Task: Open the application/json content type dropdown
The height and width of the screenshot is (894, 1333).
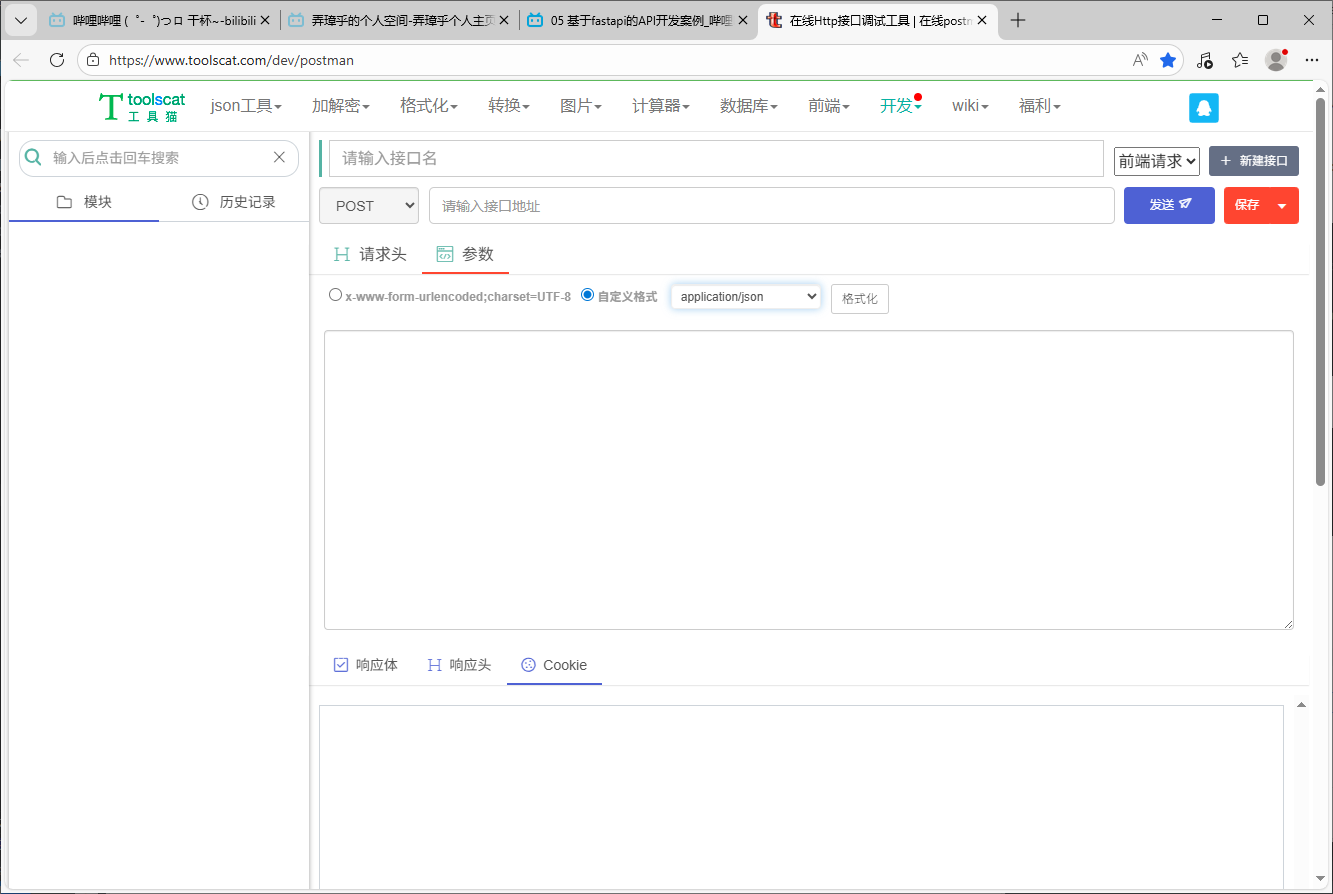Action: pyautogui.click(x=745, y=297)
